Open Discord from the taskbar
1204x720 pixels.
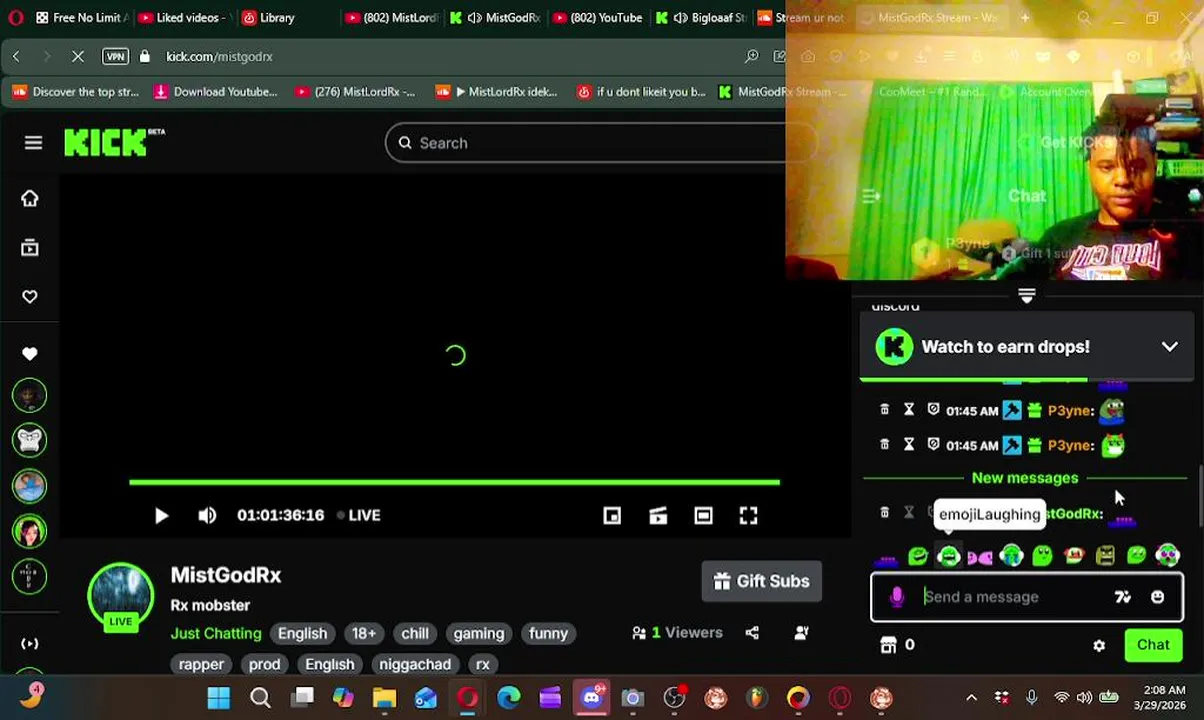click(x=591, y=697)
